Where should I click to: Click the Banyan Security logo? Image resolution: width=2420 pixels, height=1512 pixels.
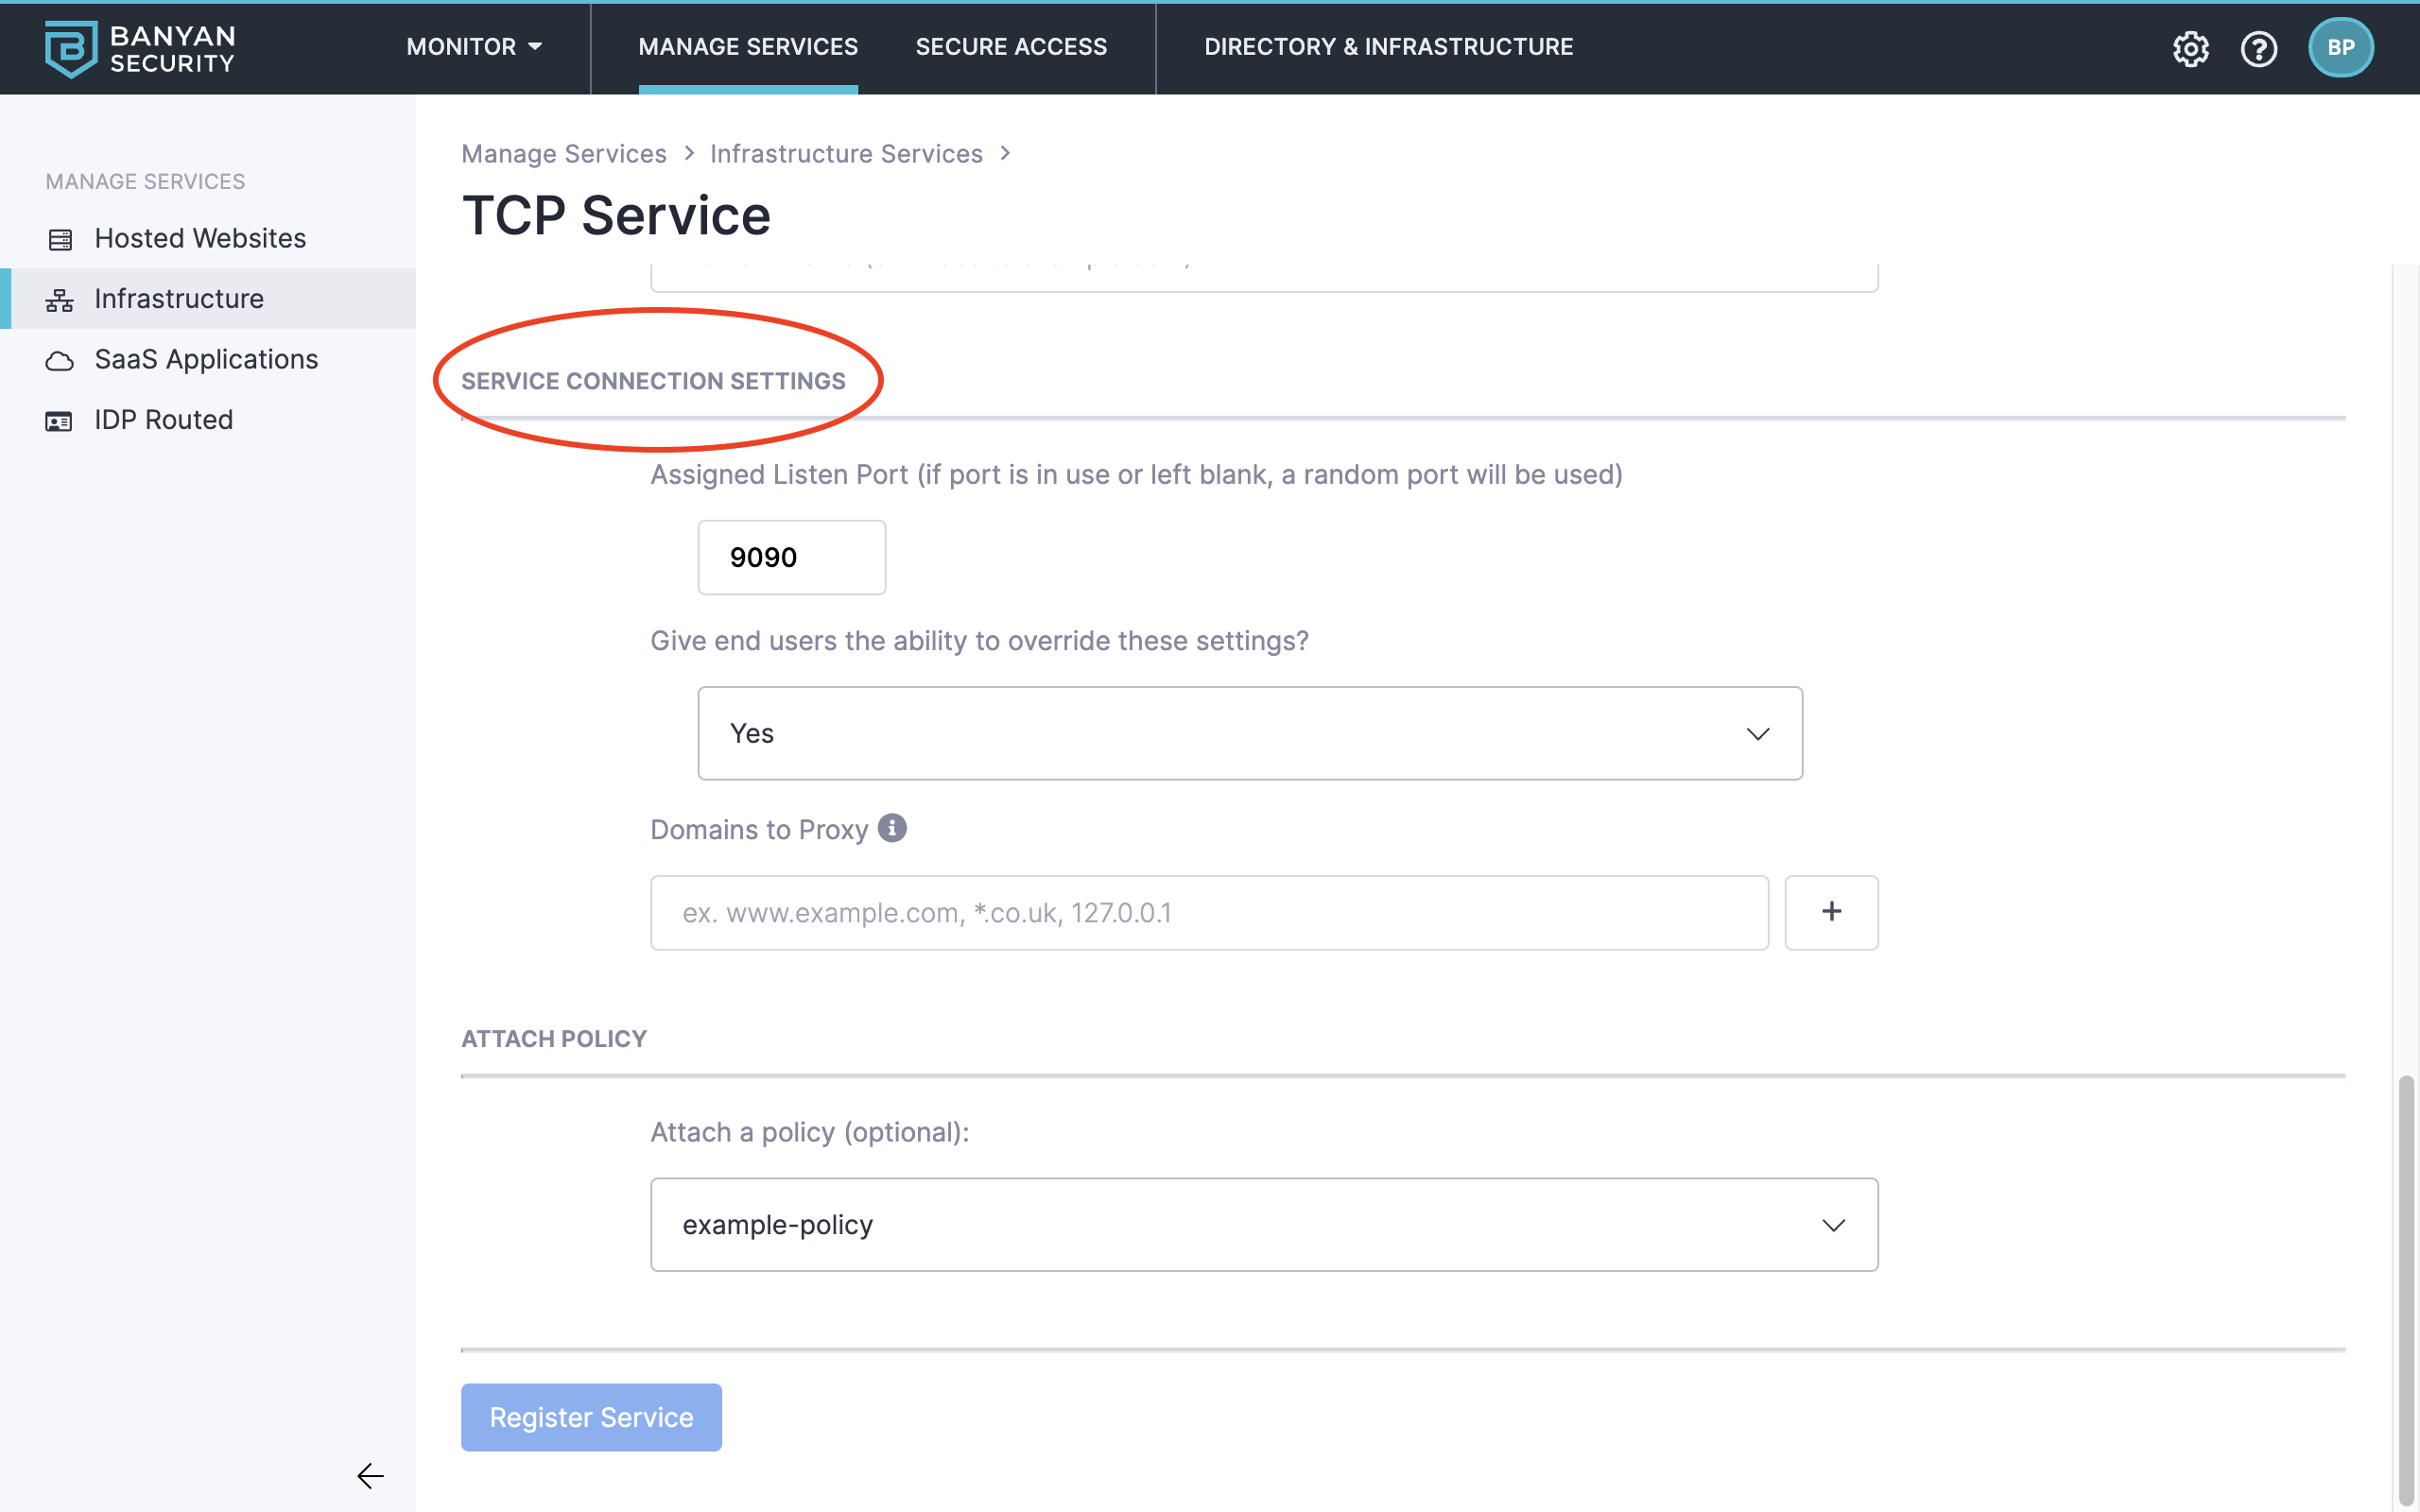[x=140, y=48]
